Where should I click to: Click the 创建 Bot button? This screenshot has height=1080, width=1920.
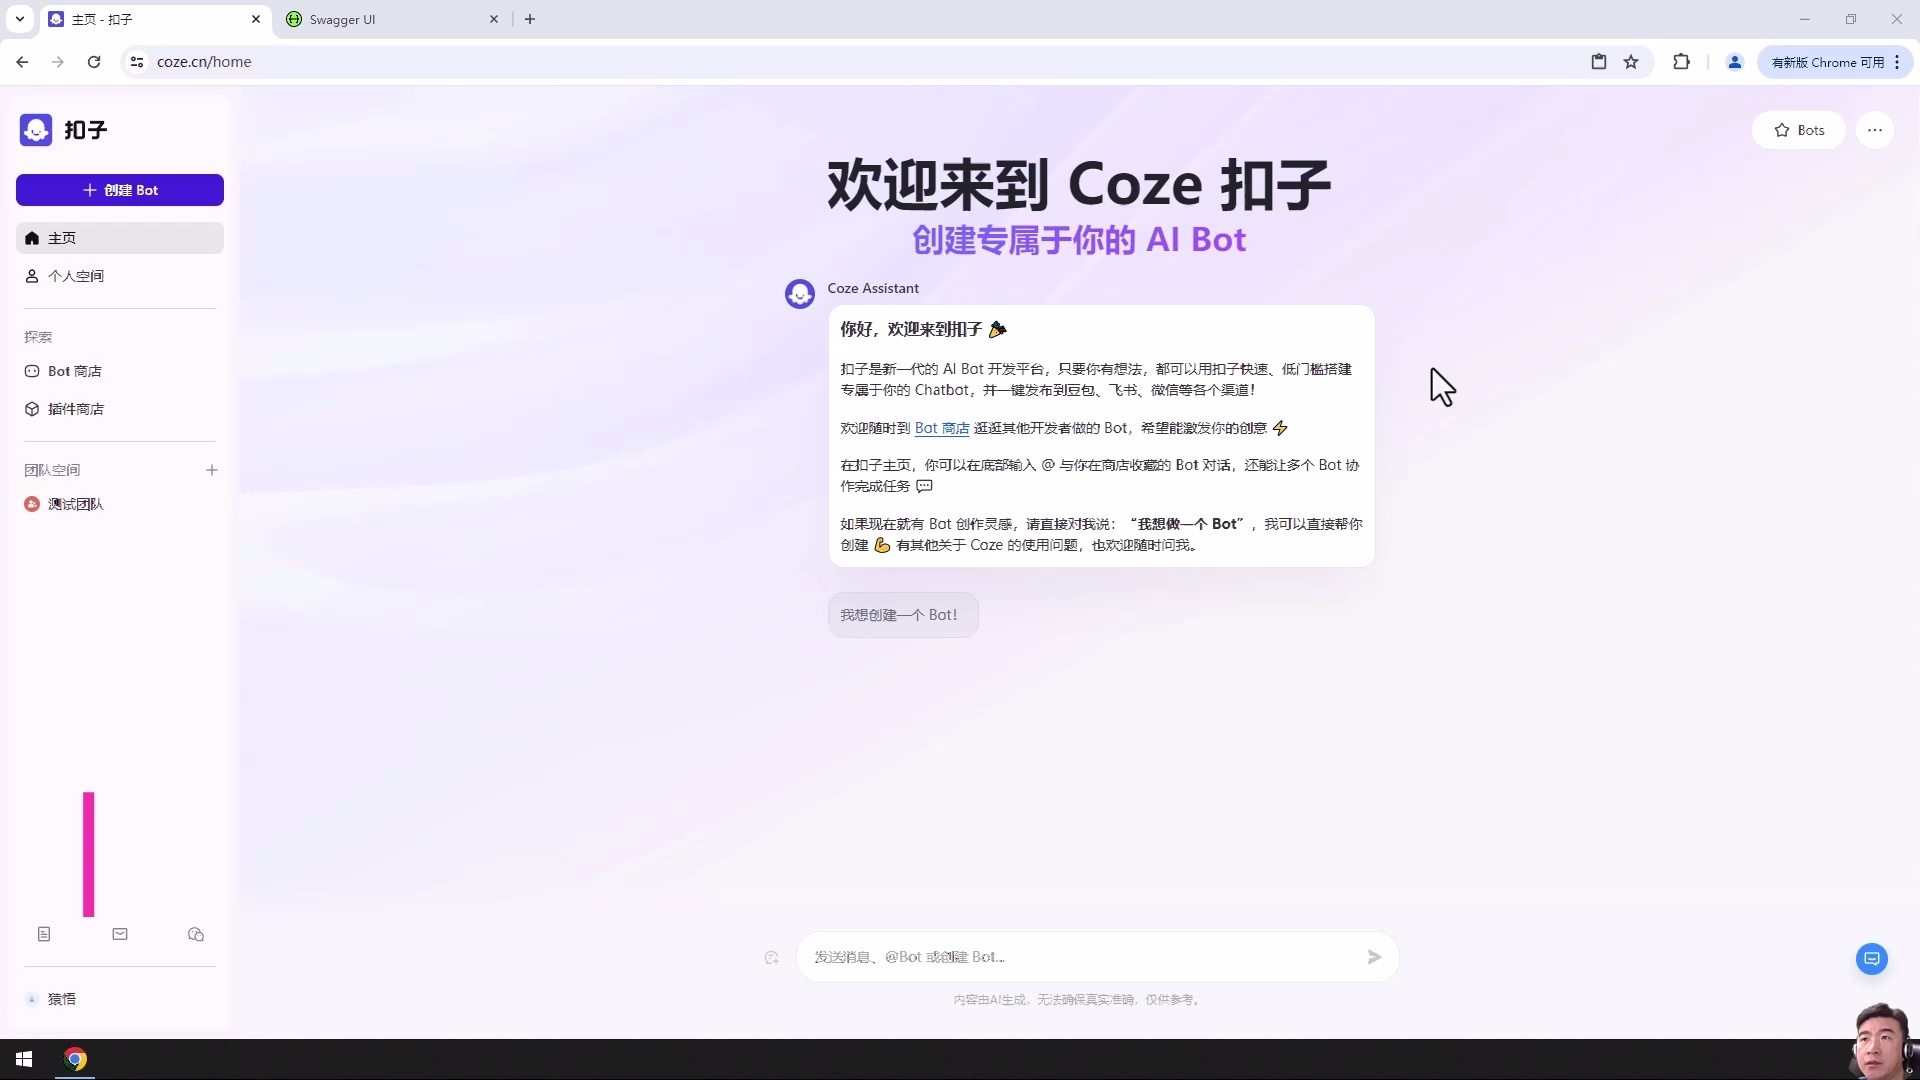tap(120, 190)
